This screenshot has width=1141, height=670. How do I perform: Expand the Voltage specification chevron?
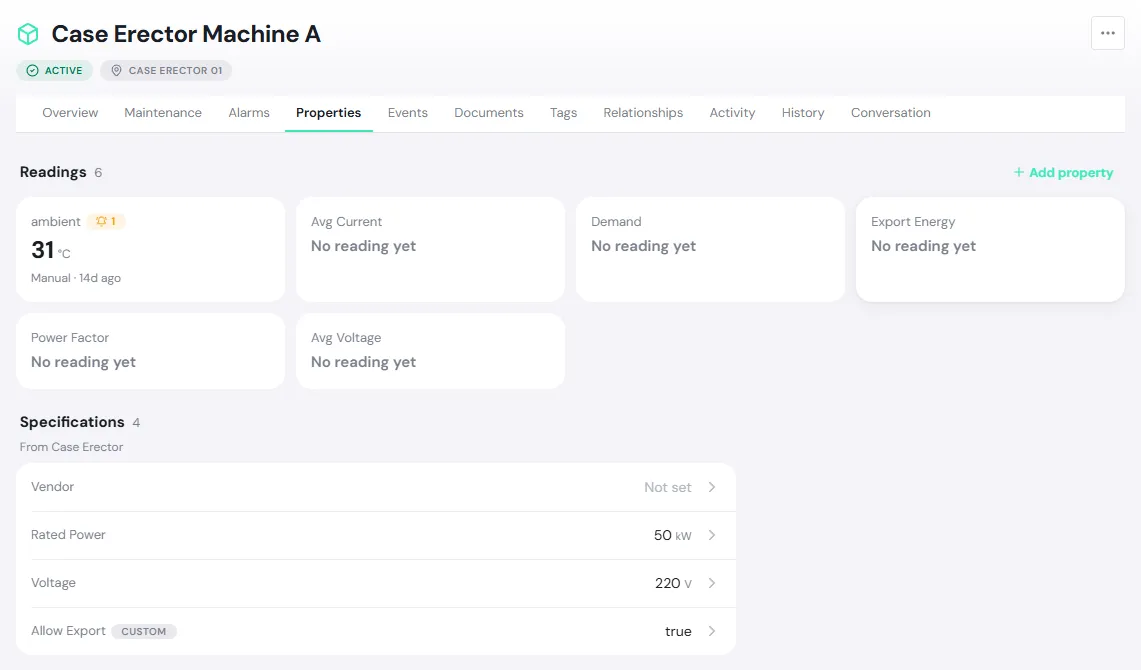point(712,583)
